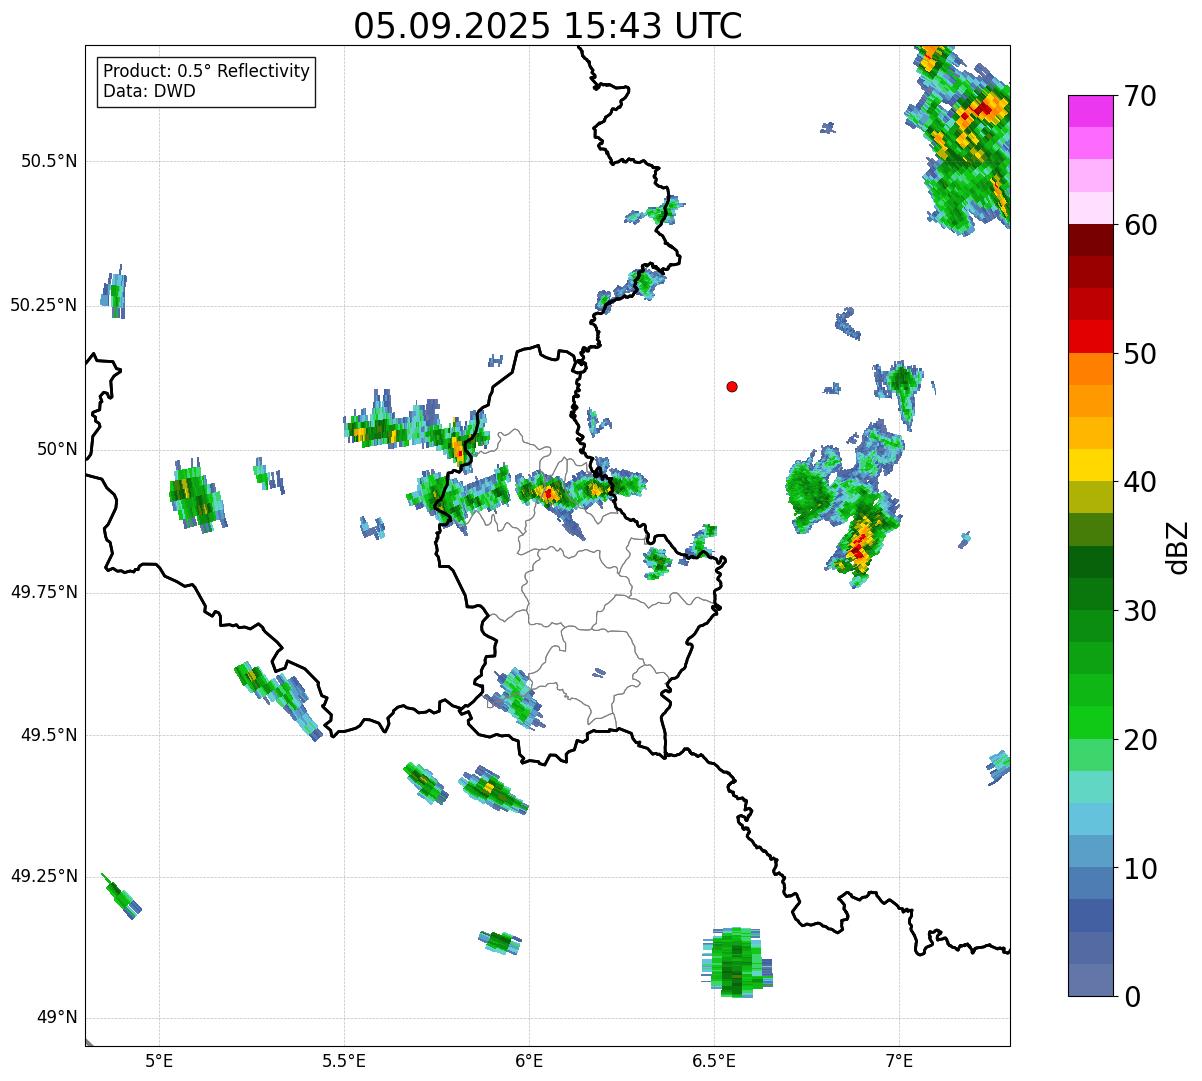Click the latitude label 50°N

pyautogui.click(x=57, y=449)
